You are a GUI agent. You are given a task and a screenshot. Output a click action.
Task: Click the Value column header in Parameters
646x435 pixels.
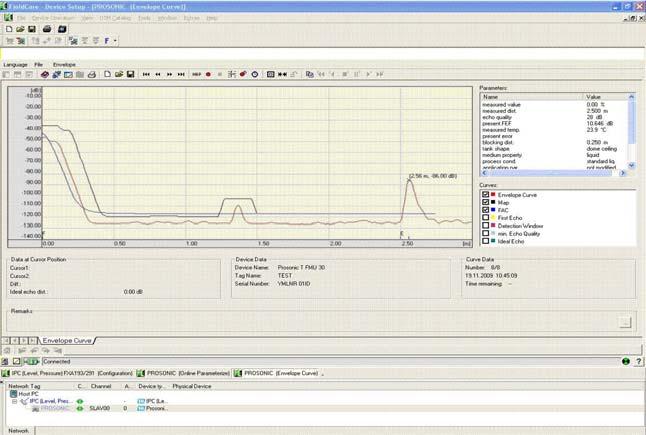(605, 97)
